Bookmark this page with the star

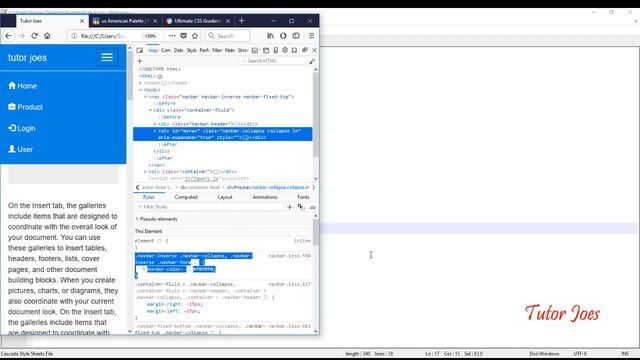click(195, 36)
